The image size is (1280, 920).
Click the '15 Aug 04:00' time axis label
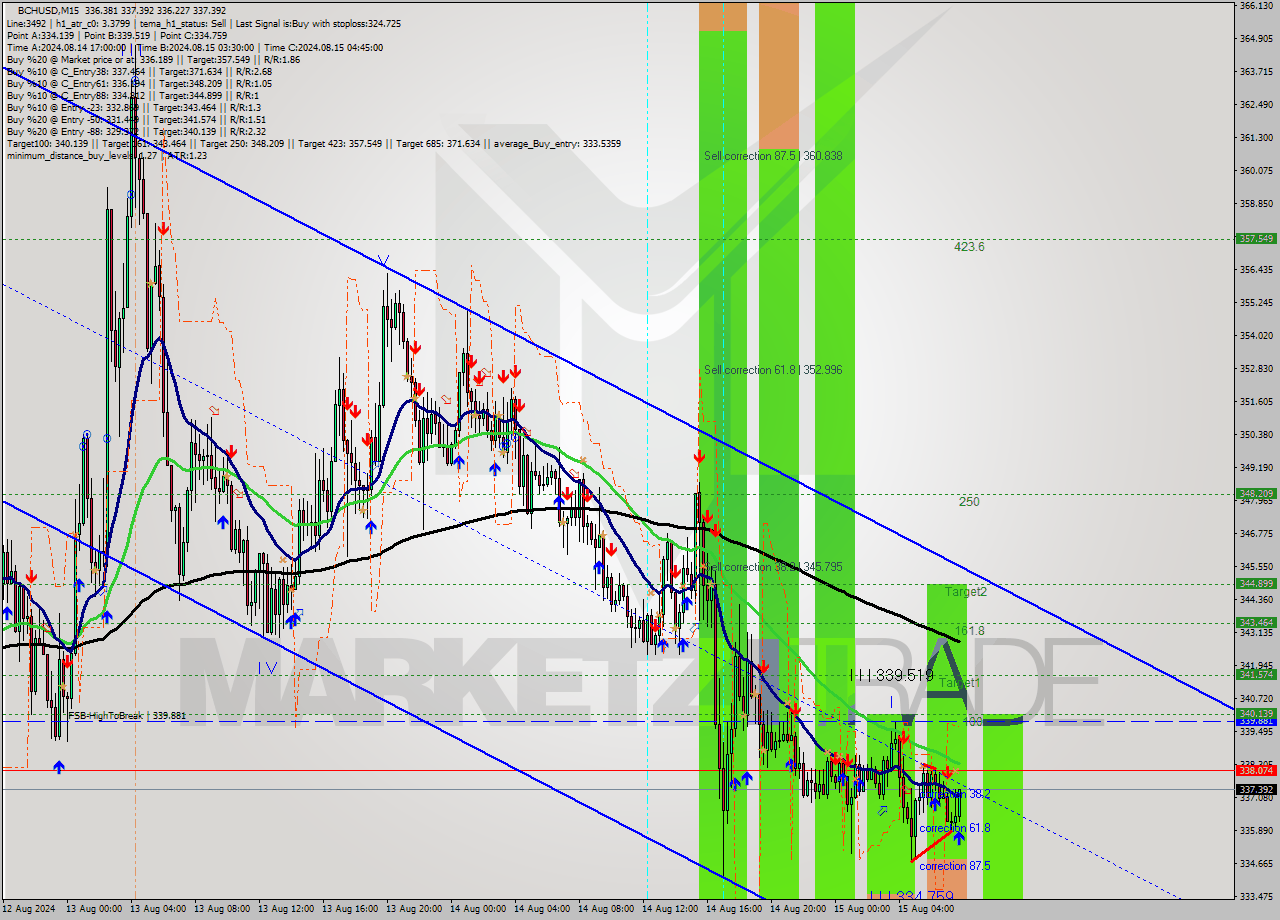click(927, 909)
